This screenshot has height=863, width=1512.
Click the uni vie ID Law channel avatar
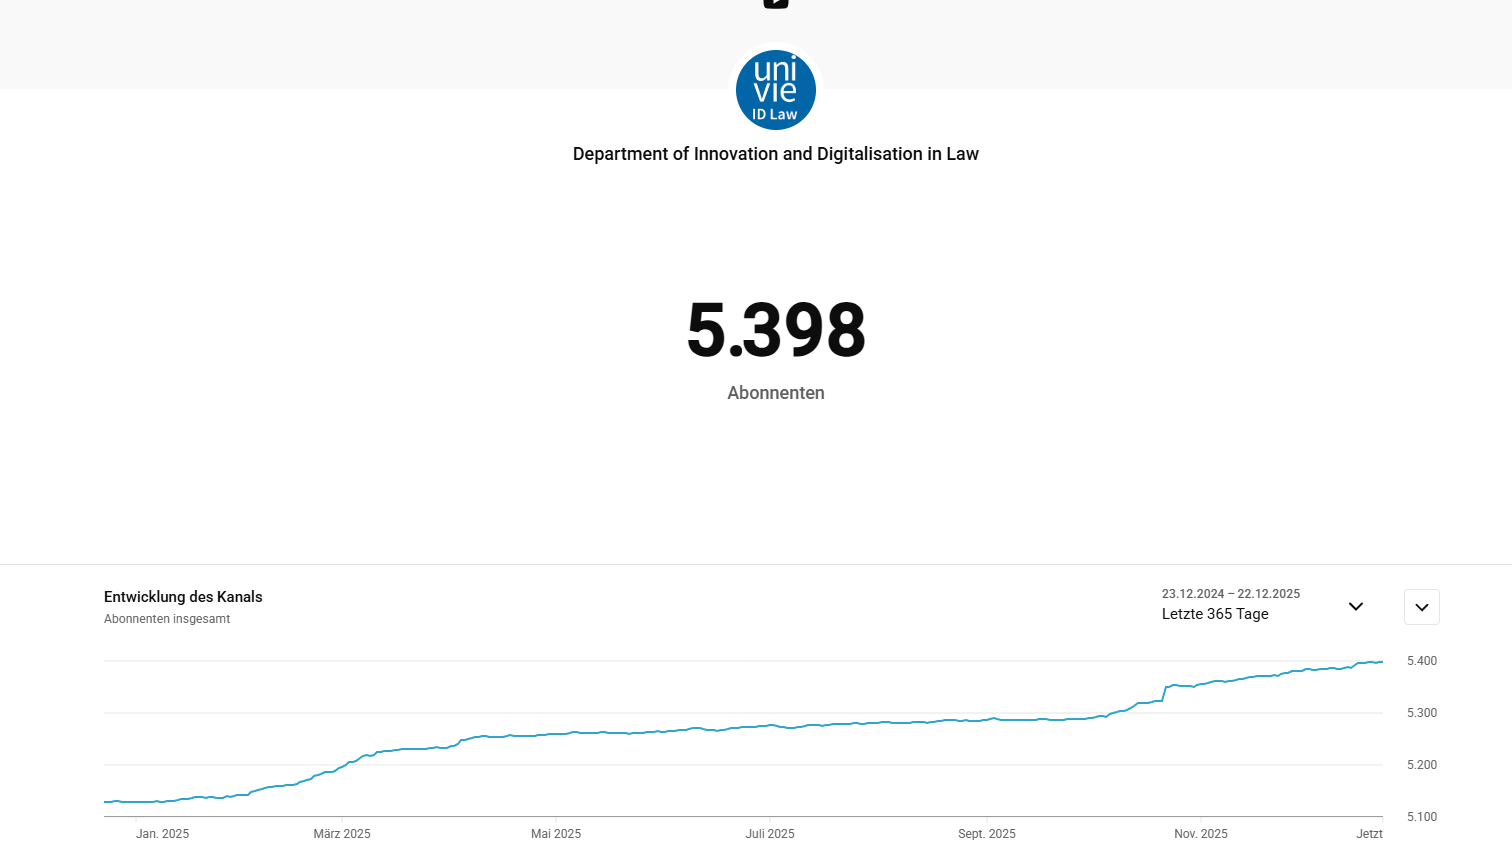pos(776,90)
